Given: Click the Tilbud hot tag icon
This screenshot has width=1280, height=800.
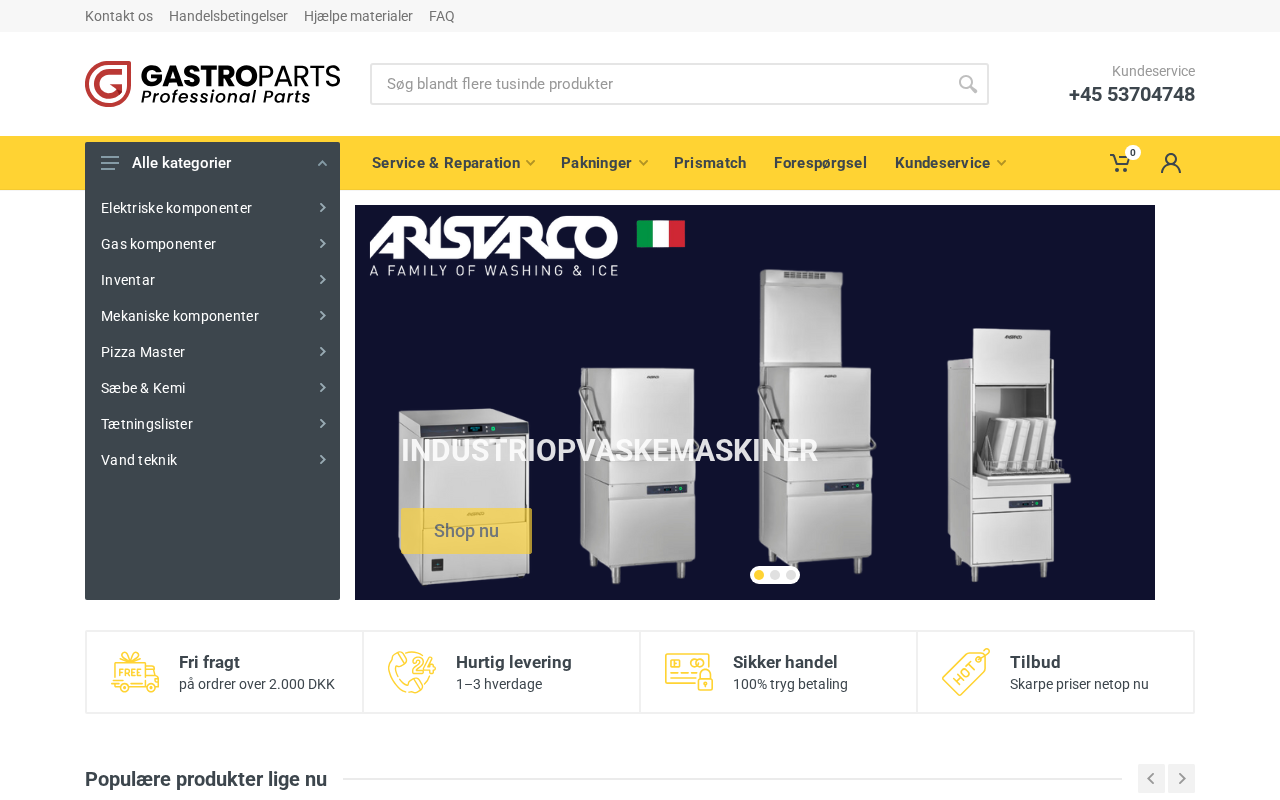Looking at the screenshot, I should pos(966,672).
